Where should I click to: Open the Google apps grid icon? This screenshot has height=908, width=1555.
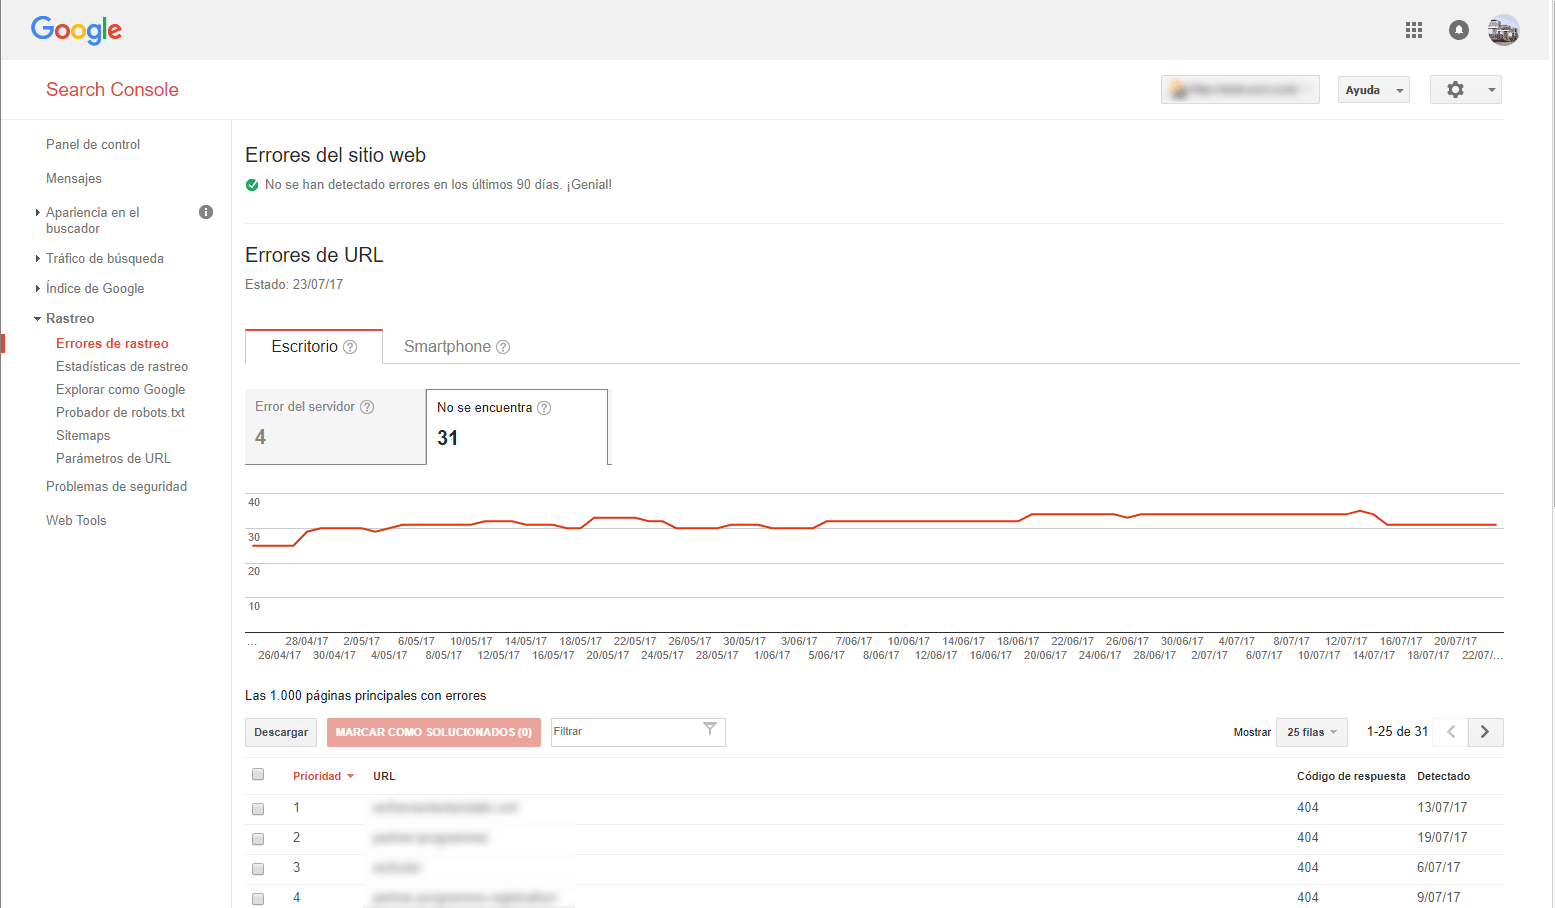(1414, 30)
